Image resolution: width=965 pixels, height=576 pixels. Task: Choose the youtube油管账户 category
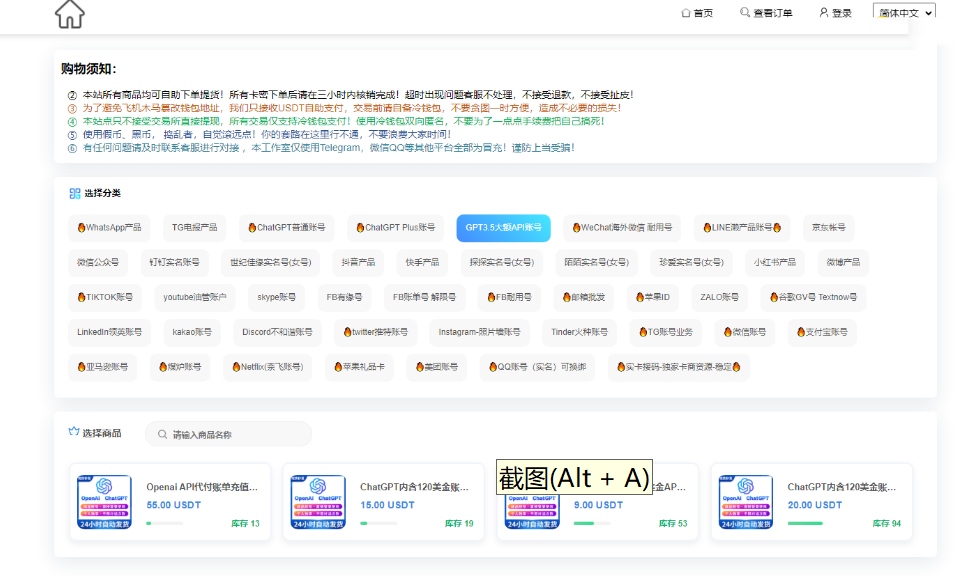(194, 298)
